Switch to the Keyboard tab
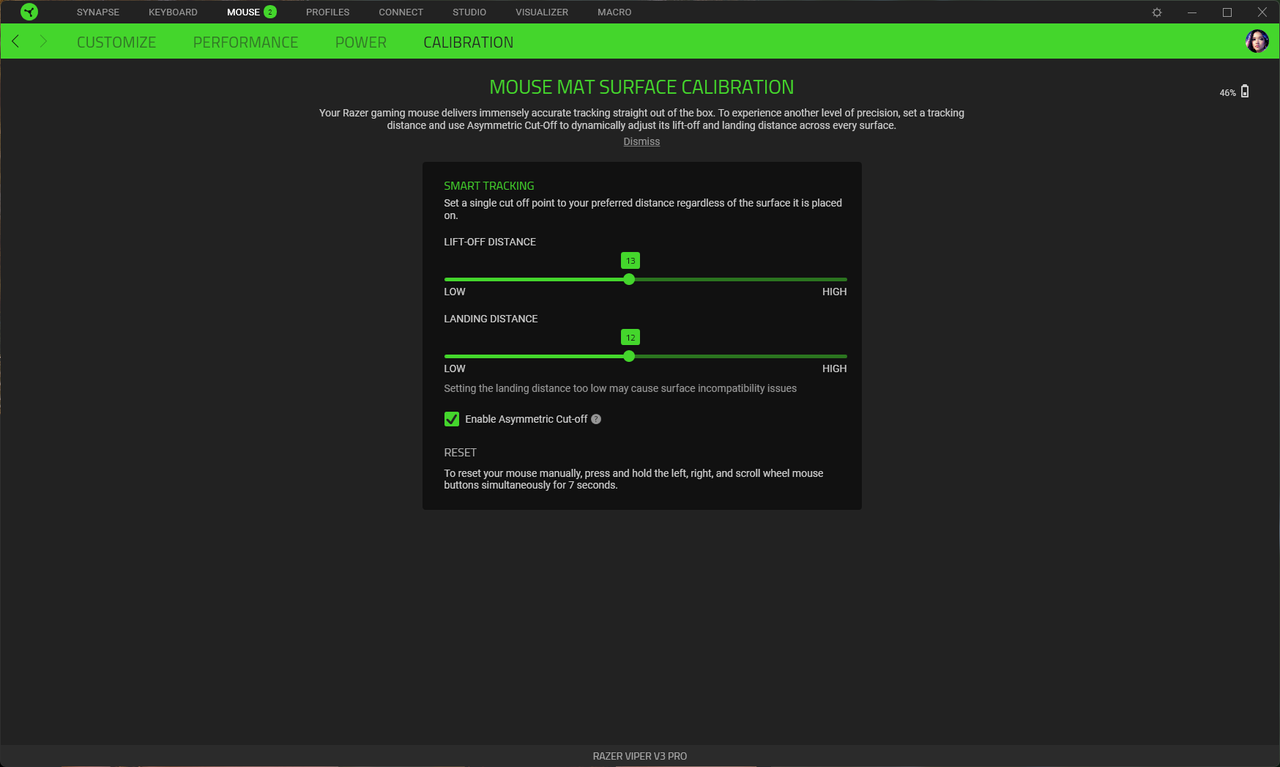1280x767 pixels. click(173, 12)
